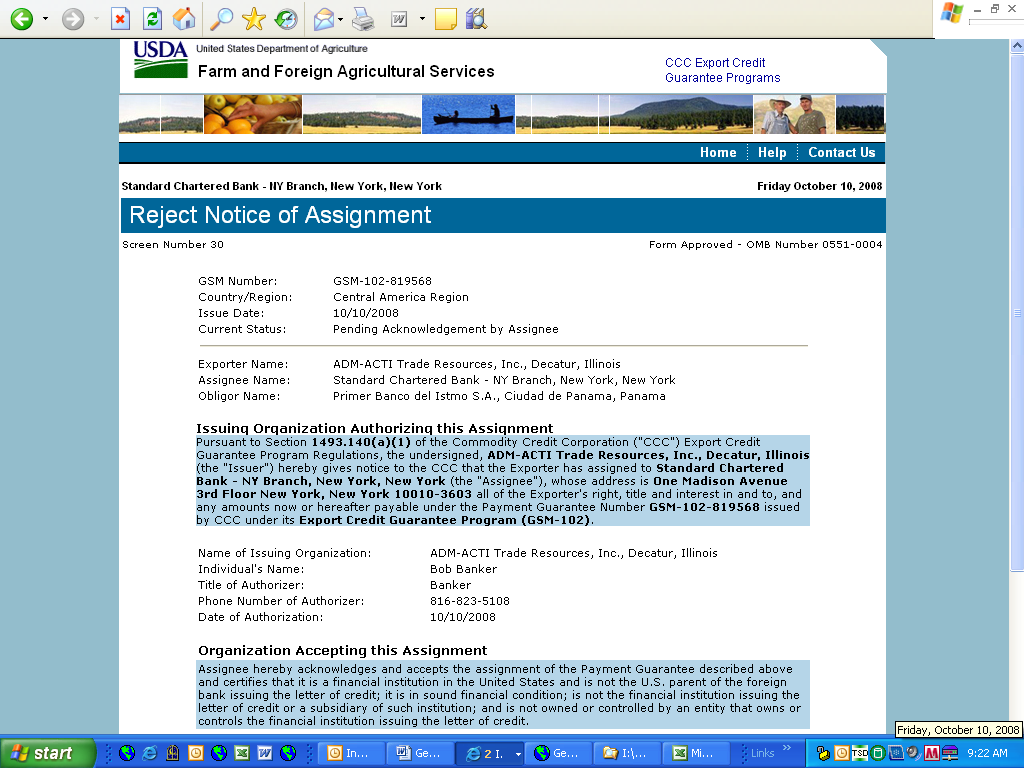
Task: Open Contact Us in the navigation bar
Action: [x=841, y=152]
